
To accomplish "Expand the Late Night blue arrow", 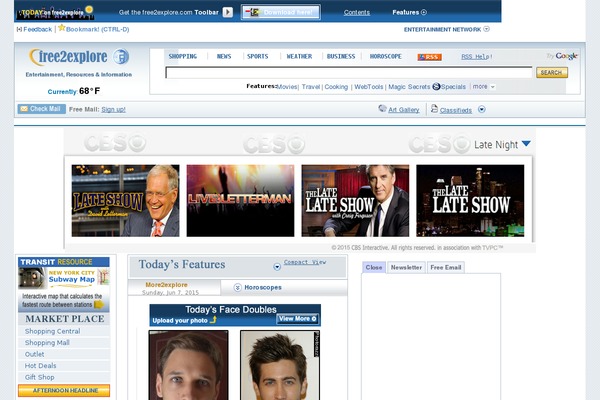I will tap(526, 144).
